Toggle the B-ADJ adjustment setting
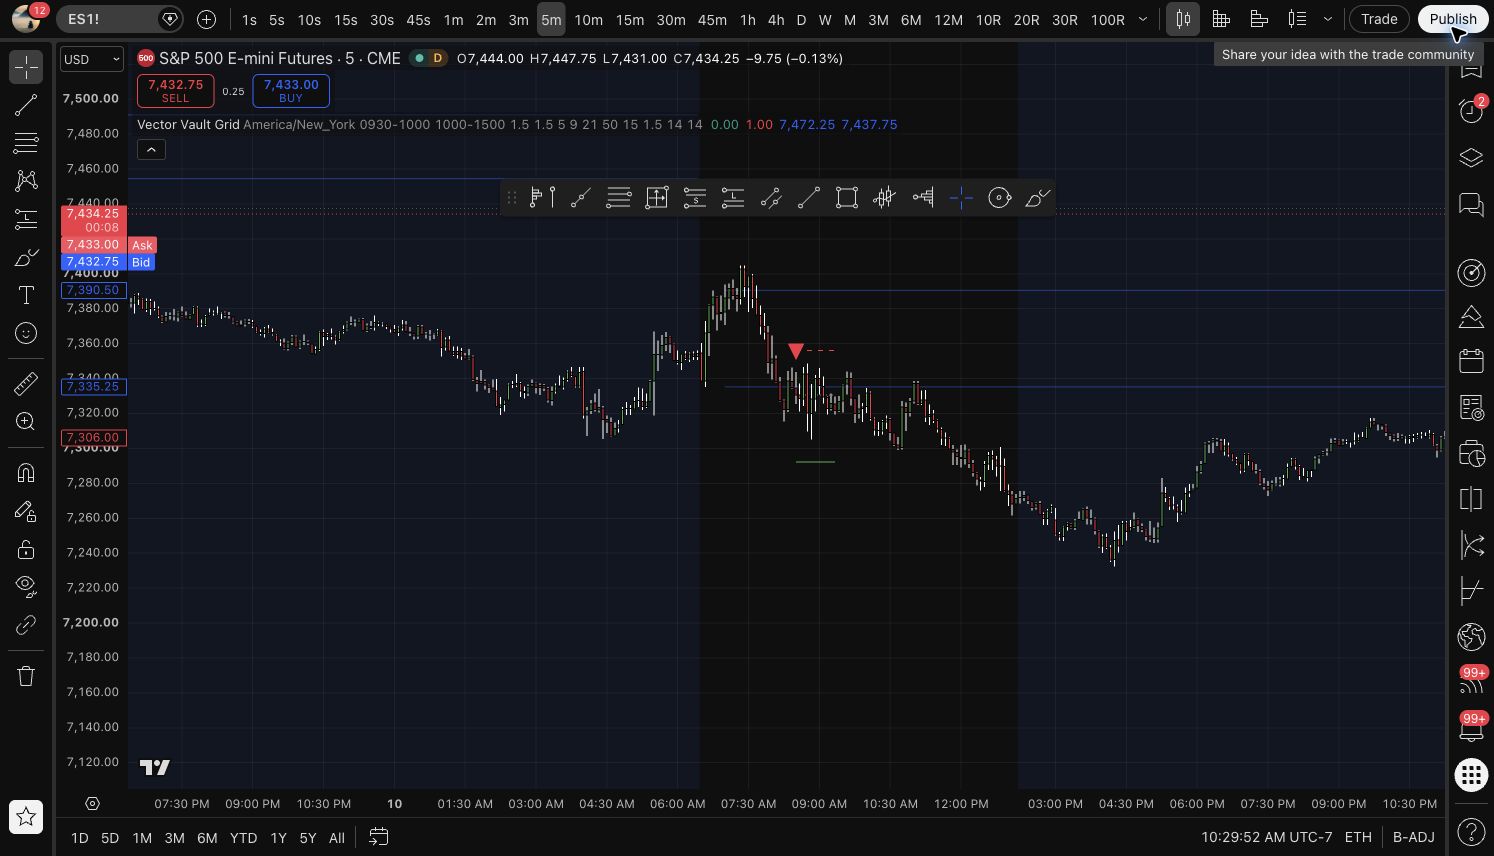Viewport: 1494px width, 856px height. click(1413, 837)
